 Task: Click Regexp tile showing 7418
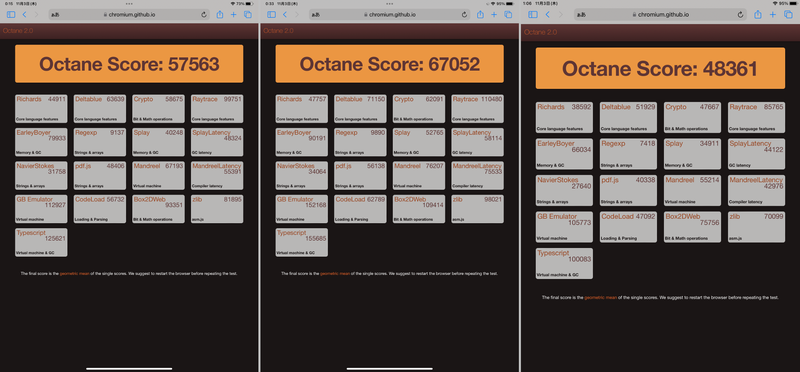[628, 154]
